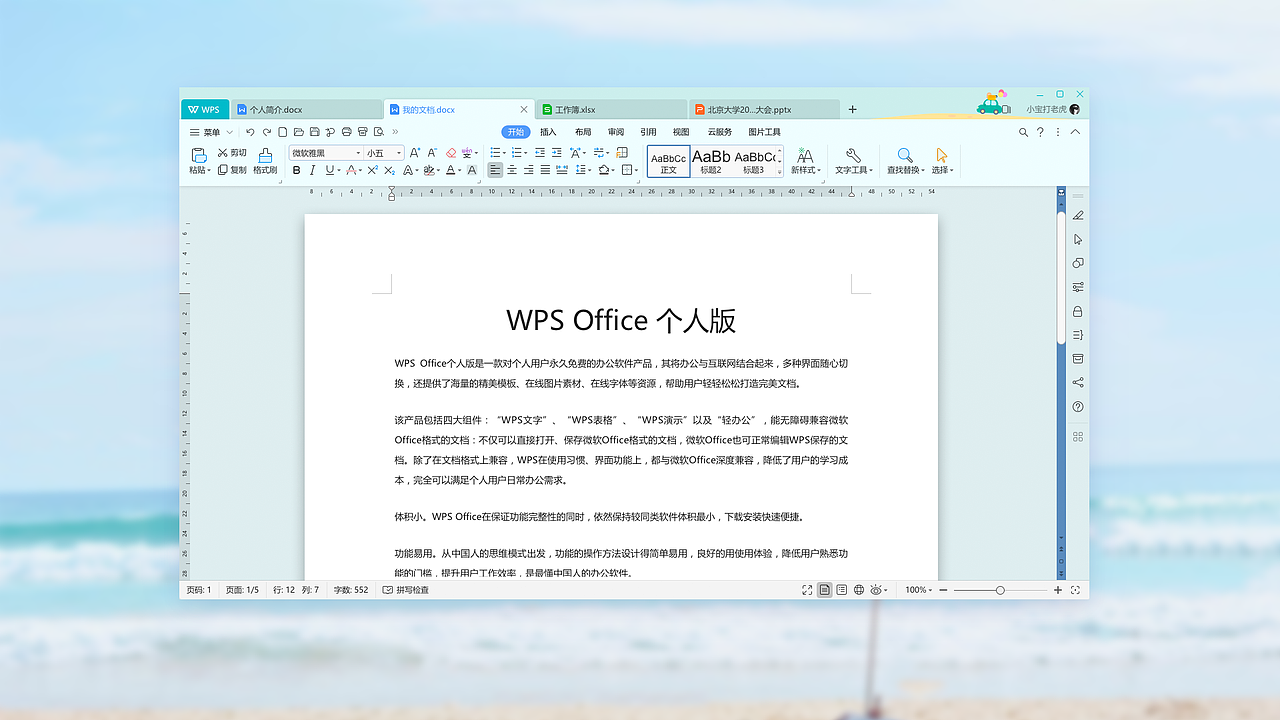The width and height of the screenshot is (1280, 720).
Task: Open the 布局 (Layout) ribbon tab
Action: coord(583,132)
